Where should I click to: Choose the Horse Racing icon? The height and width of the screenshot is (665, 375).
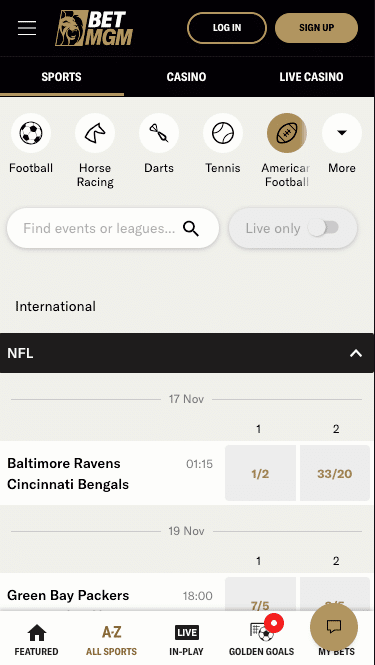point(95,133)
